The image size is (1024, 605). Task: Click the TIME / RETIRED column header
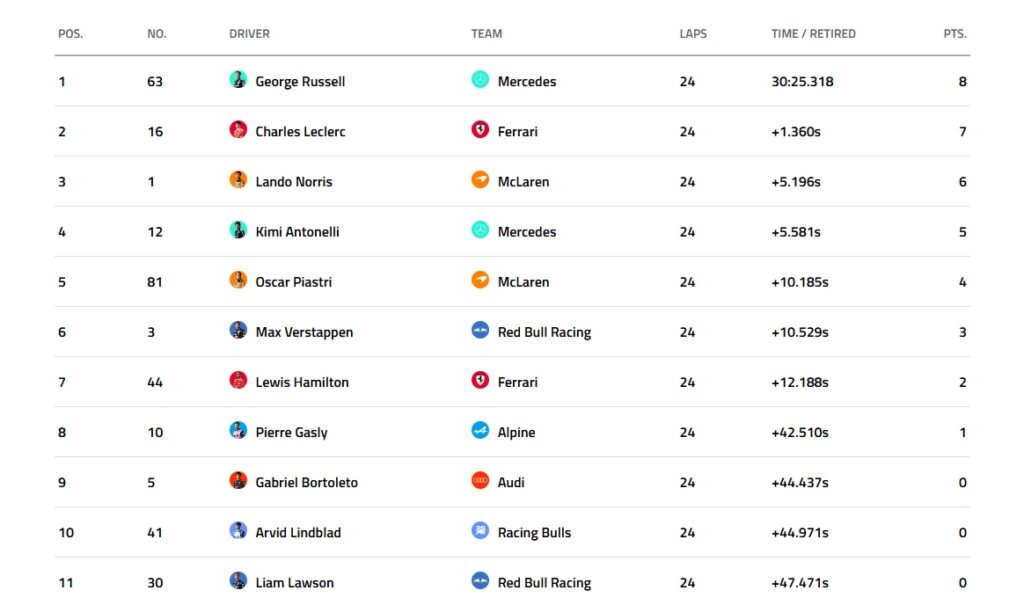[x=813, y=34]
